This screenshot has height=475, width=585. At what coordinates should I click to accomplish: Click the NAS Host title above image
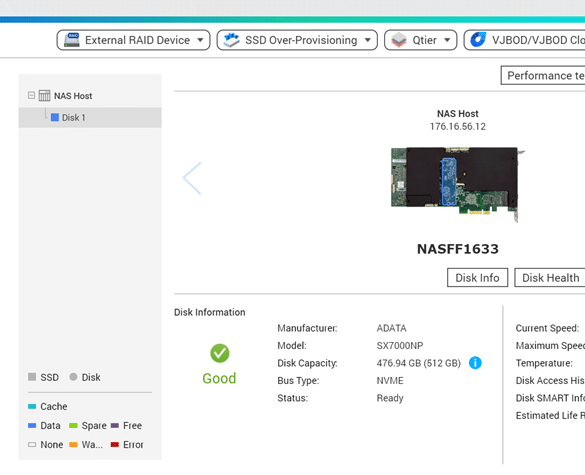[x=458, y=113]
